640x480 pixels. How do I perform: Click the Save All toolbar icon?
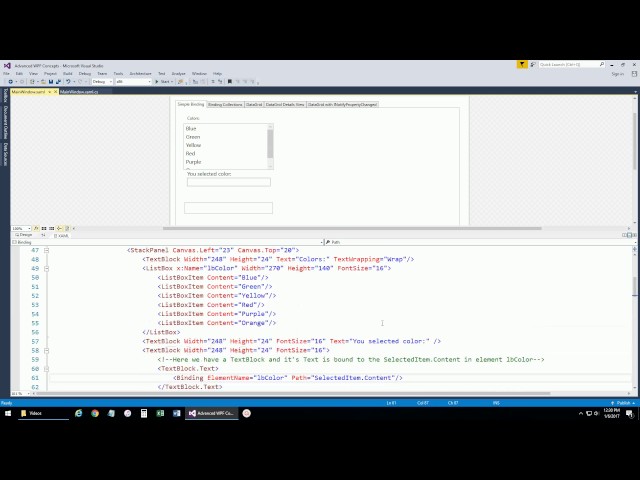[58, 82]
